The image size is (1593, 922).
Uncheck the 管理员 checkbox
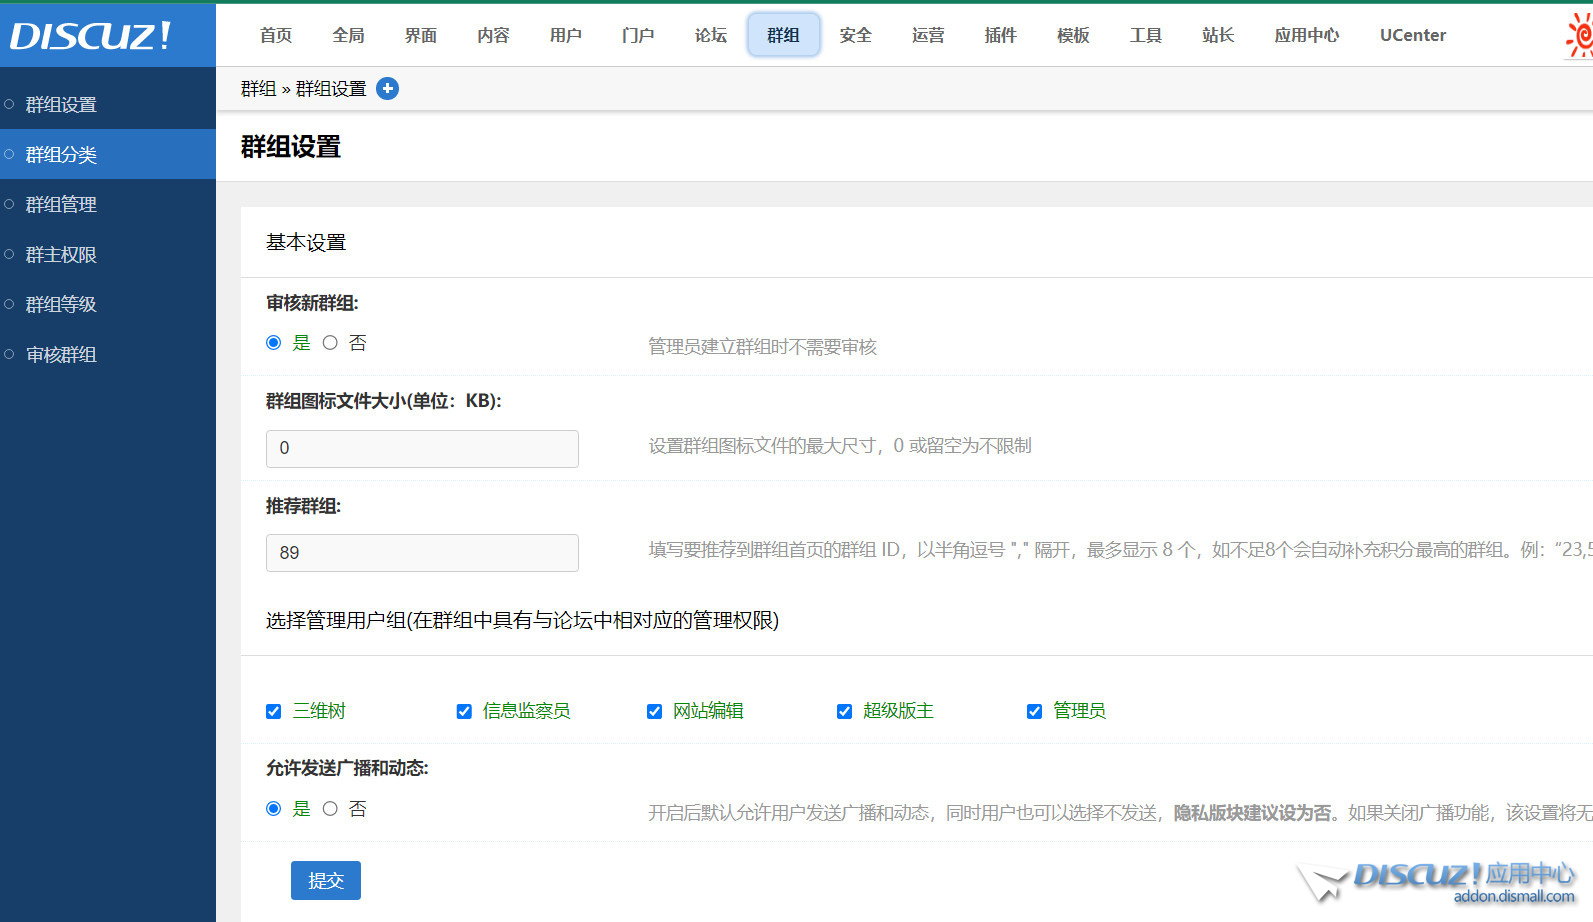[x=1034, y=712]
